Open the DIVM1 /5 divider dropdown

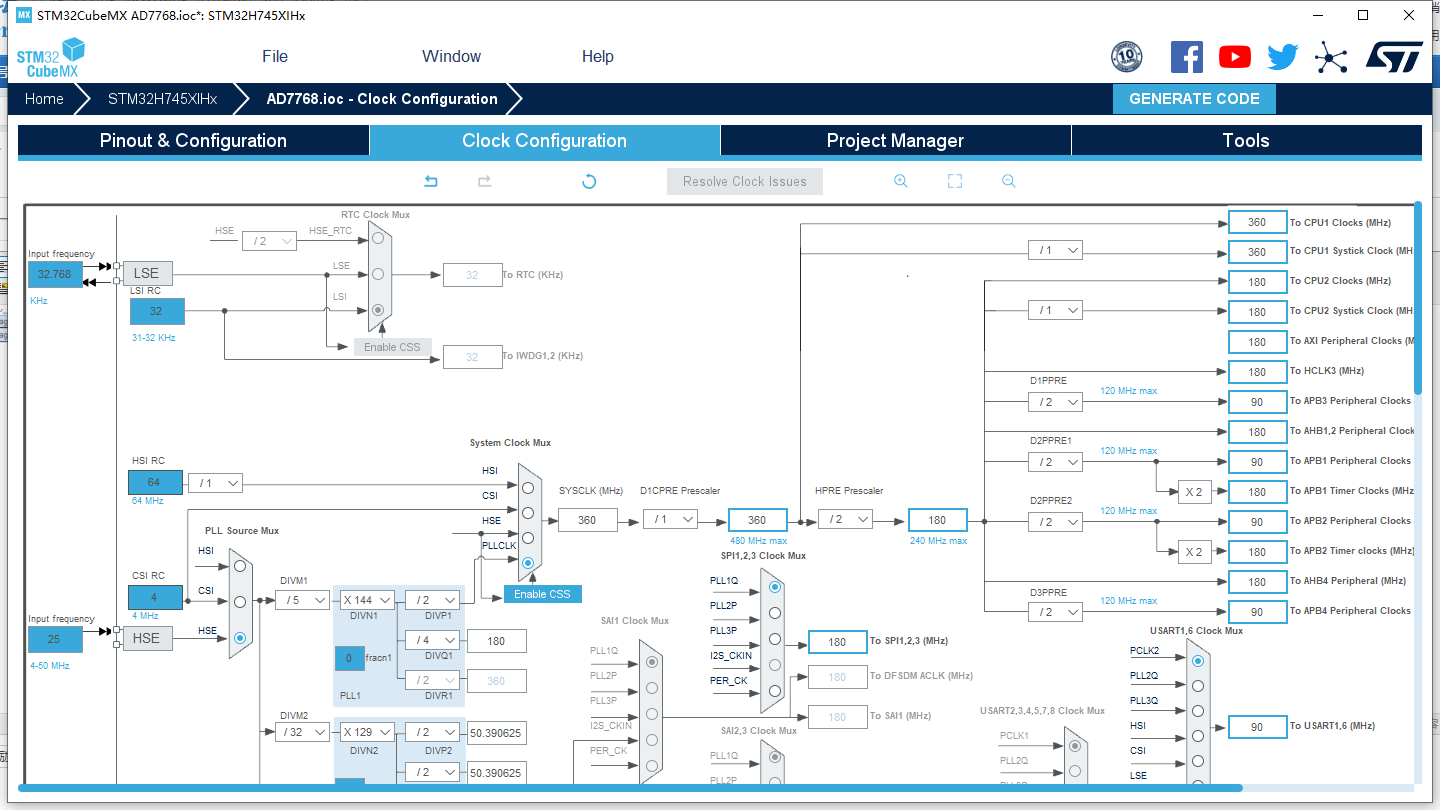click(302, 600)
